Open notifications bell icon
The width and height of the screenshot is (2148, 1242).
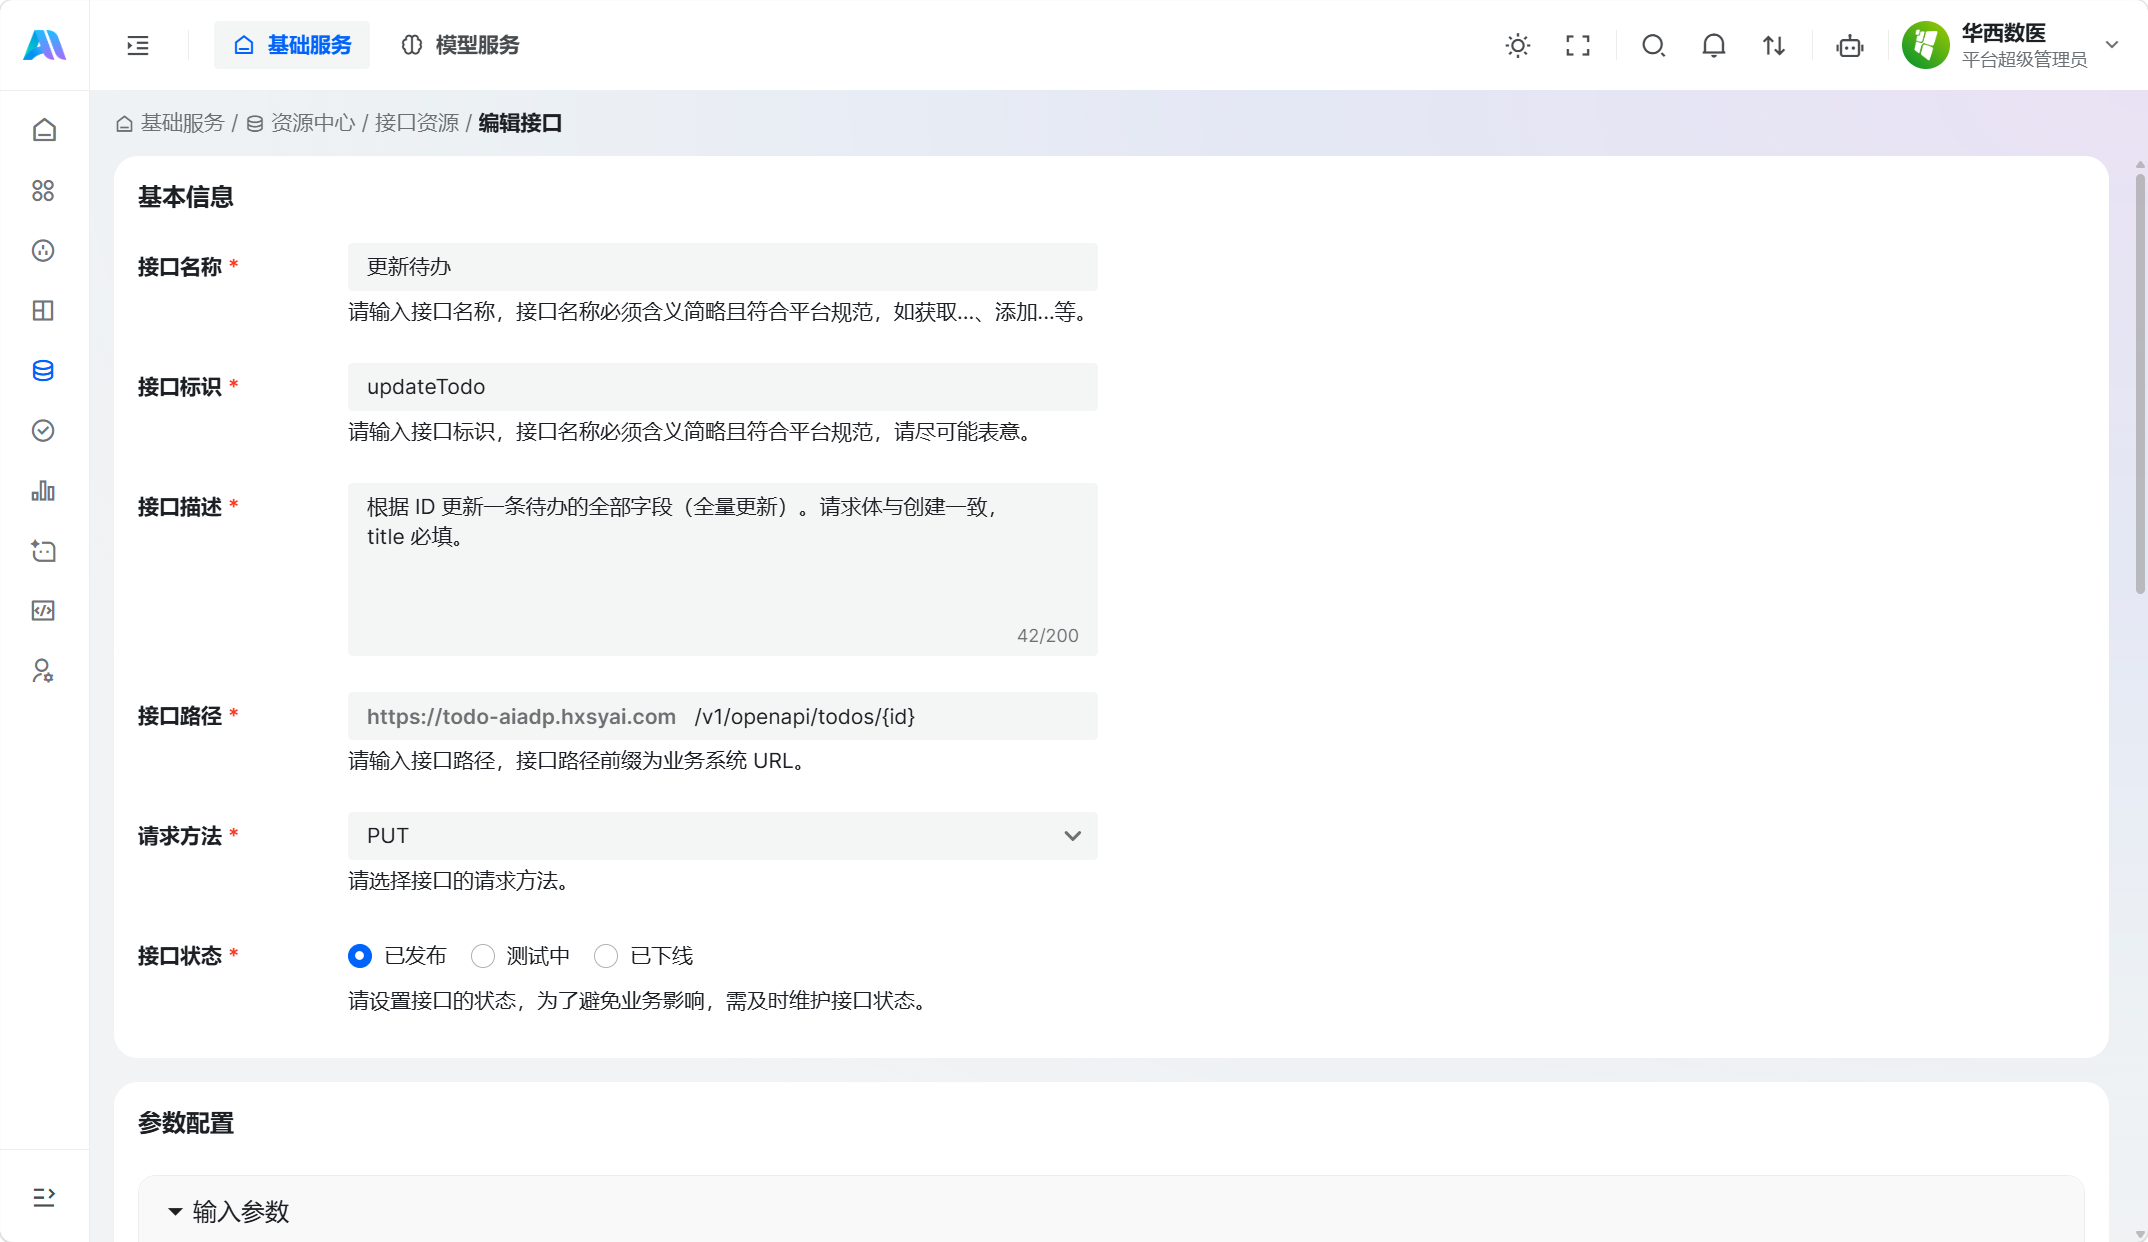point(1714,45)
